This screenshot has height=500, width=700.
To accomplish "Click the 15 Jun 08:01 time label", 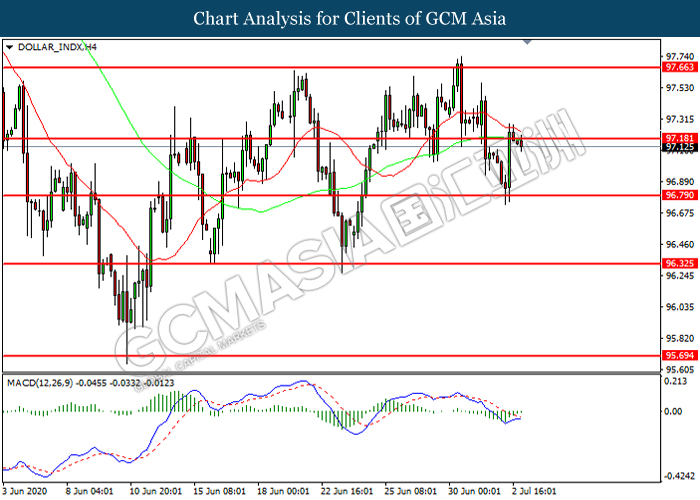I will click(219, 492).
